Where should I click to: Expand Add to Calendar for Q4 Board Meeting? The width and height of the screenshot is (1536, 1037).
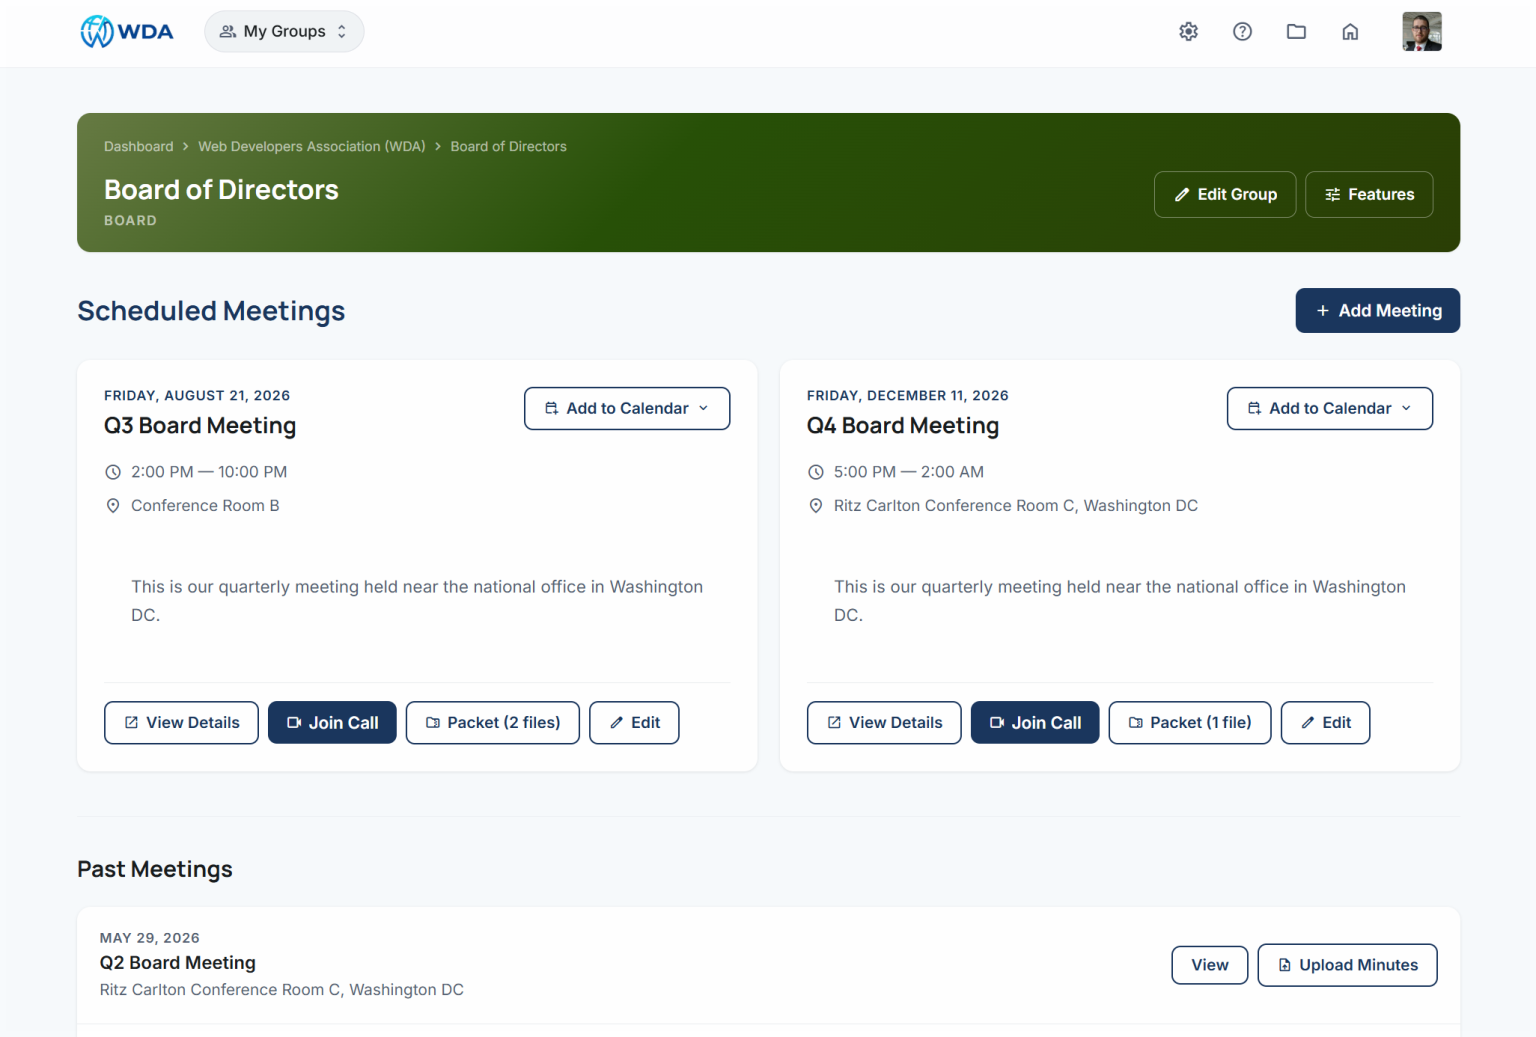tap(1330, 409)
